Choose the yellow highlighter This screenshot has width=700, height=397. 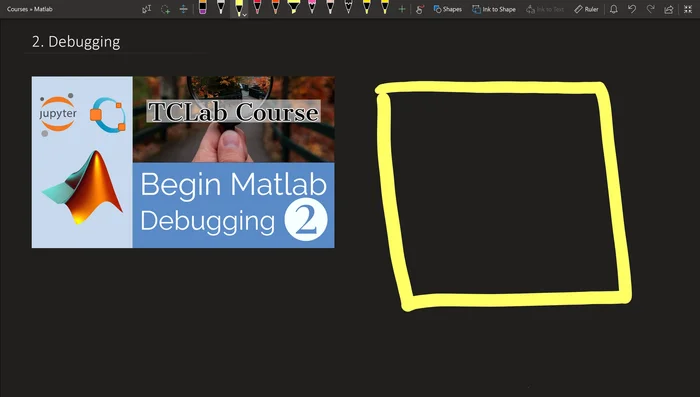pos(294,8)
